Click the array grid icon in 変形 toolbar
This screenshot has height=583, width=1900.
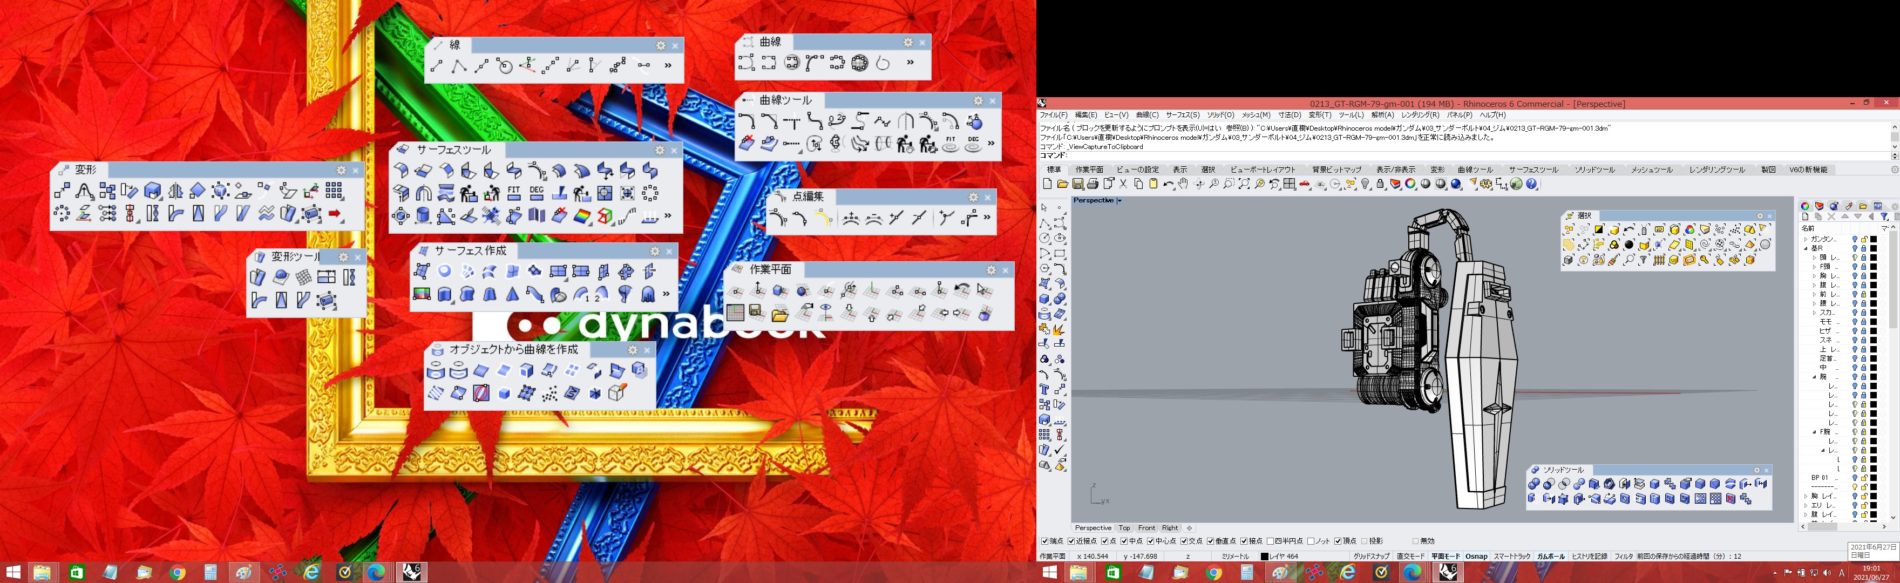click(x=334, y=189)
